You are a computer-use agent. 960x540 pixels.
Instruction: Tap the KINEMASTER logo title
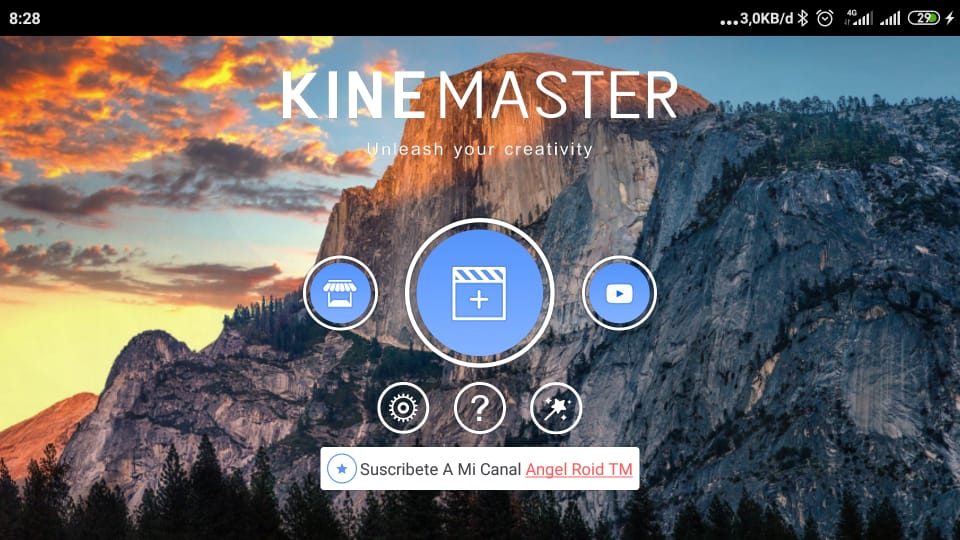point(479,95)
